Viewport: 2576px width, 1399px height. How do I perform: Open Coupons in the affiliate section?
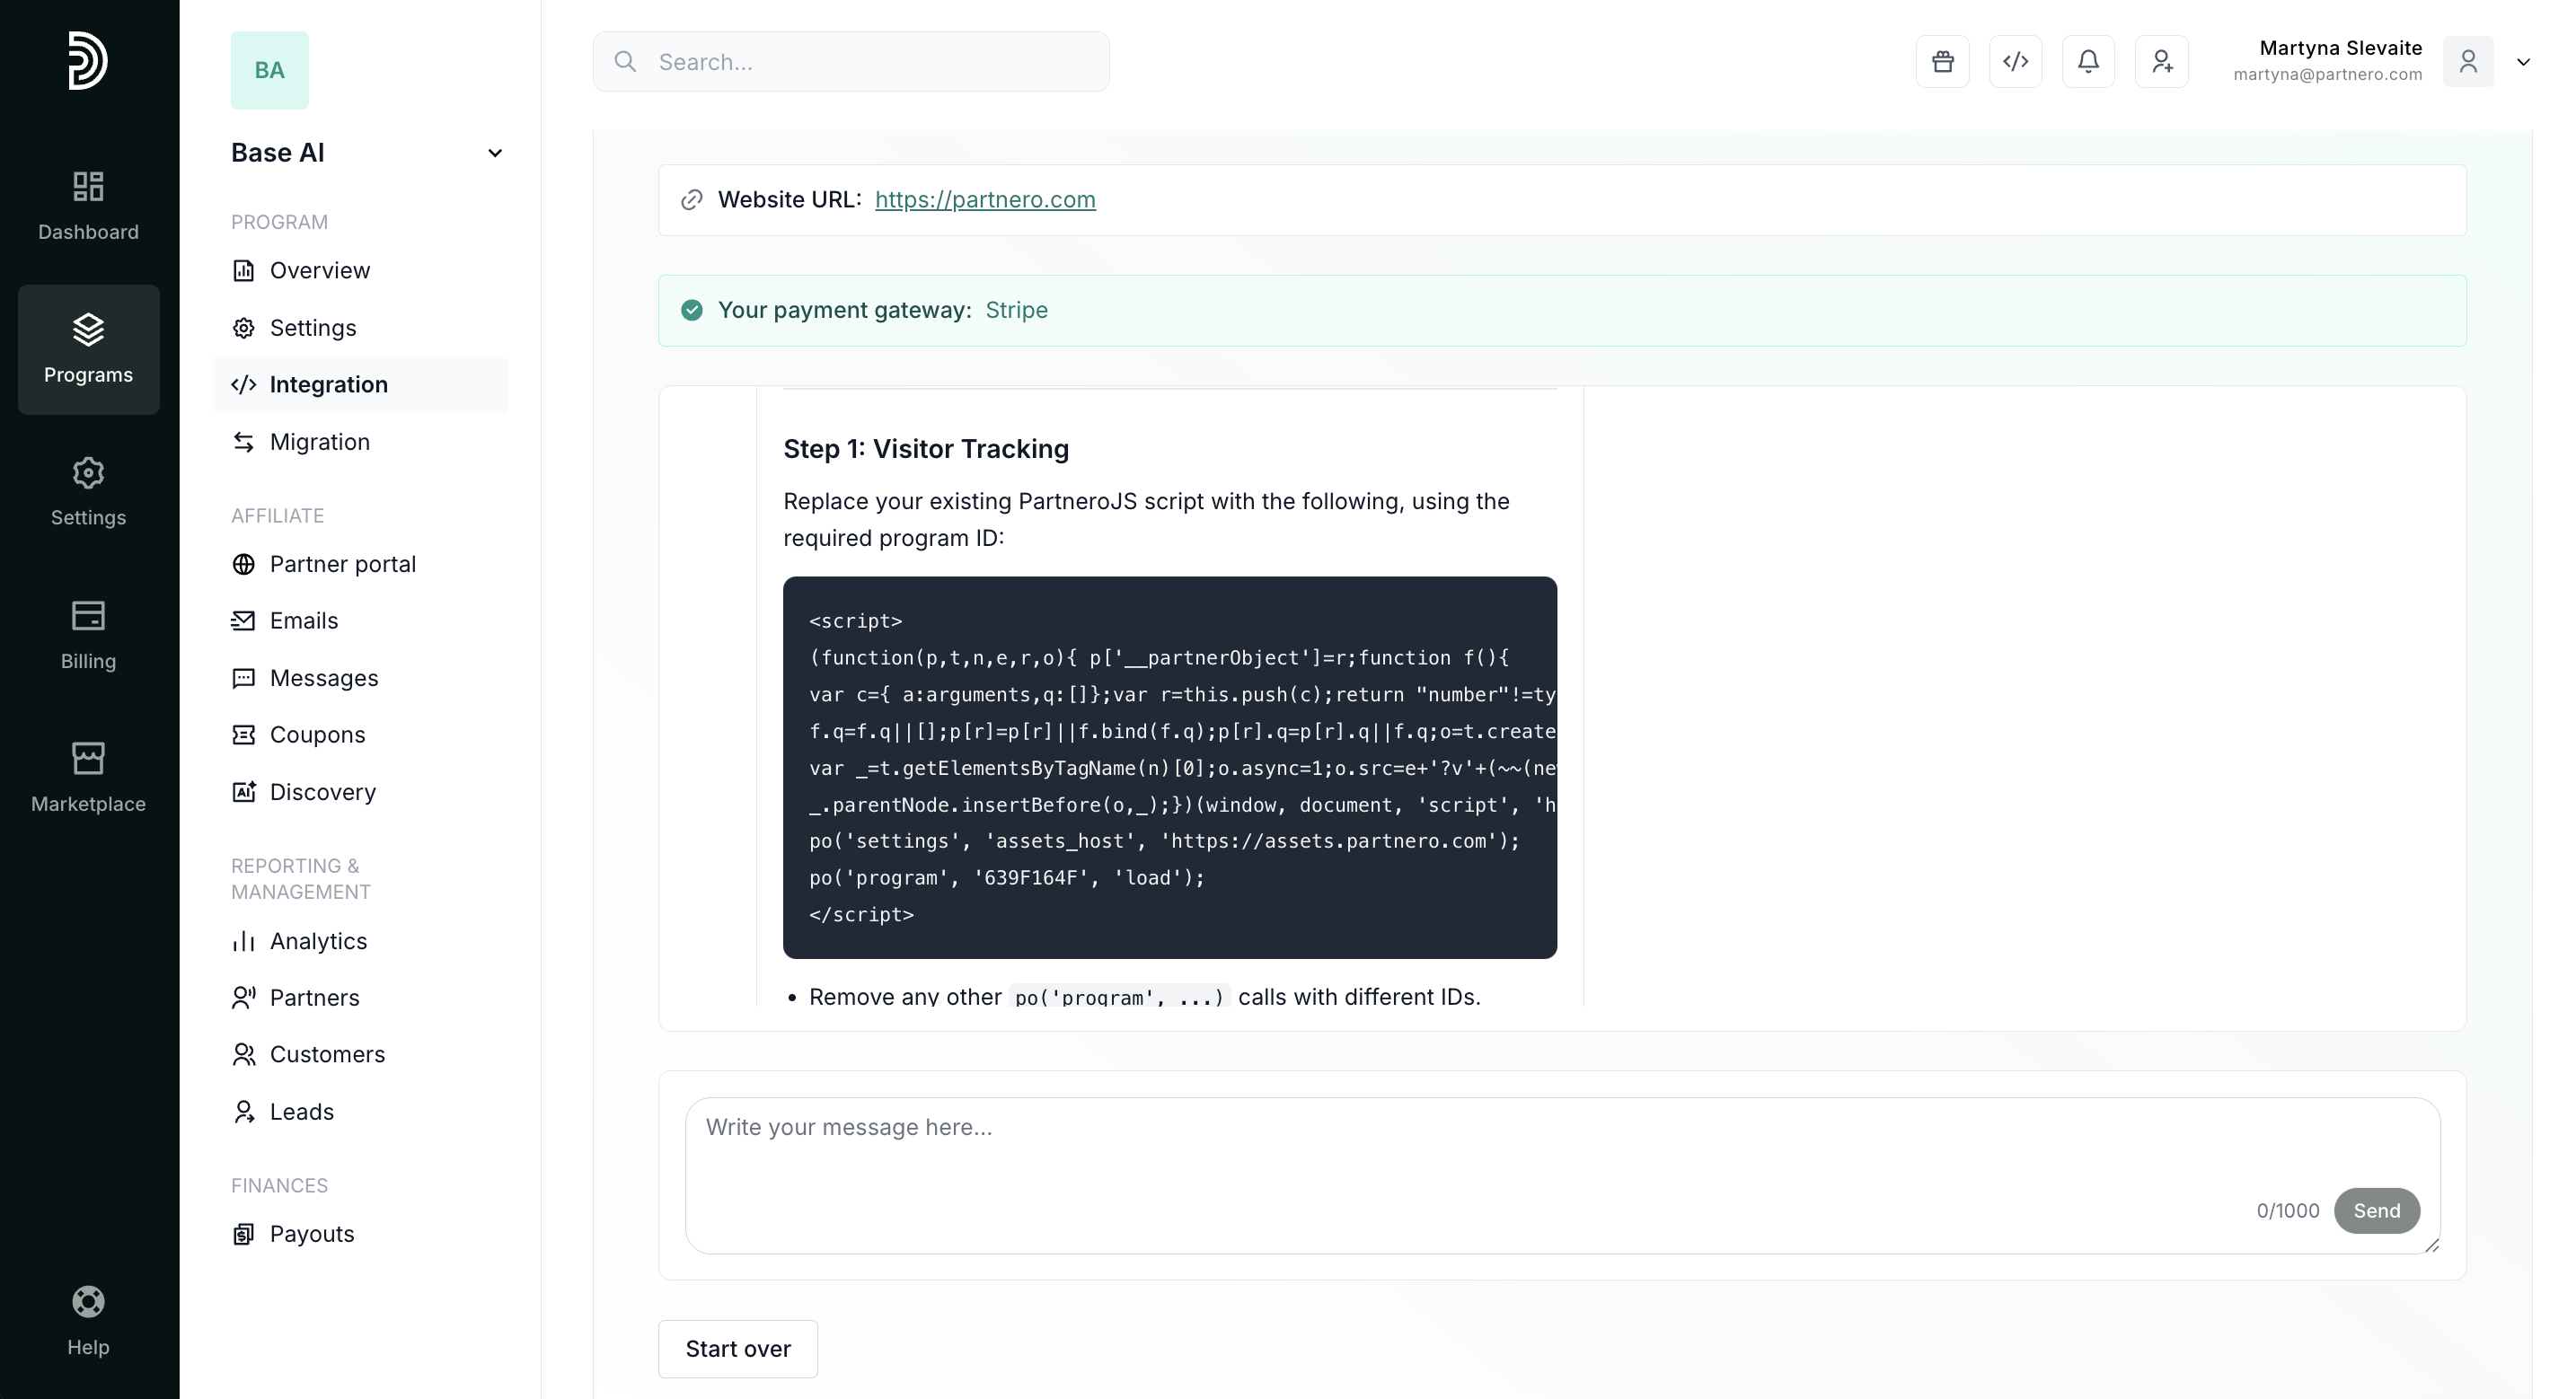click(317, 735)
